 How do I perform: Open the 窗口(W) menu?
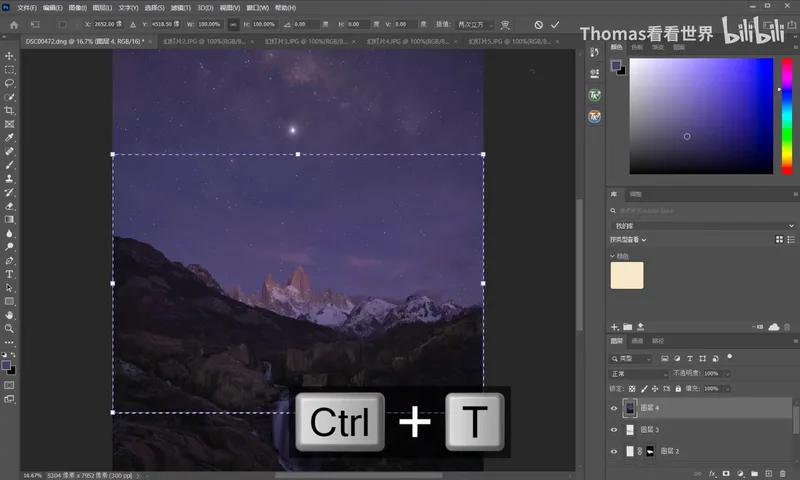(258, 8)
